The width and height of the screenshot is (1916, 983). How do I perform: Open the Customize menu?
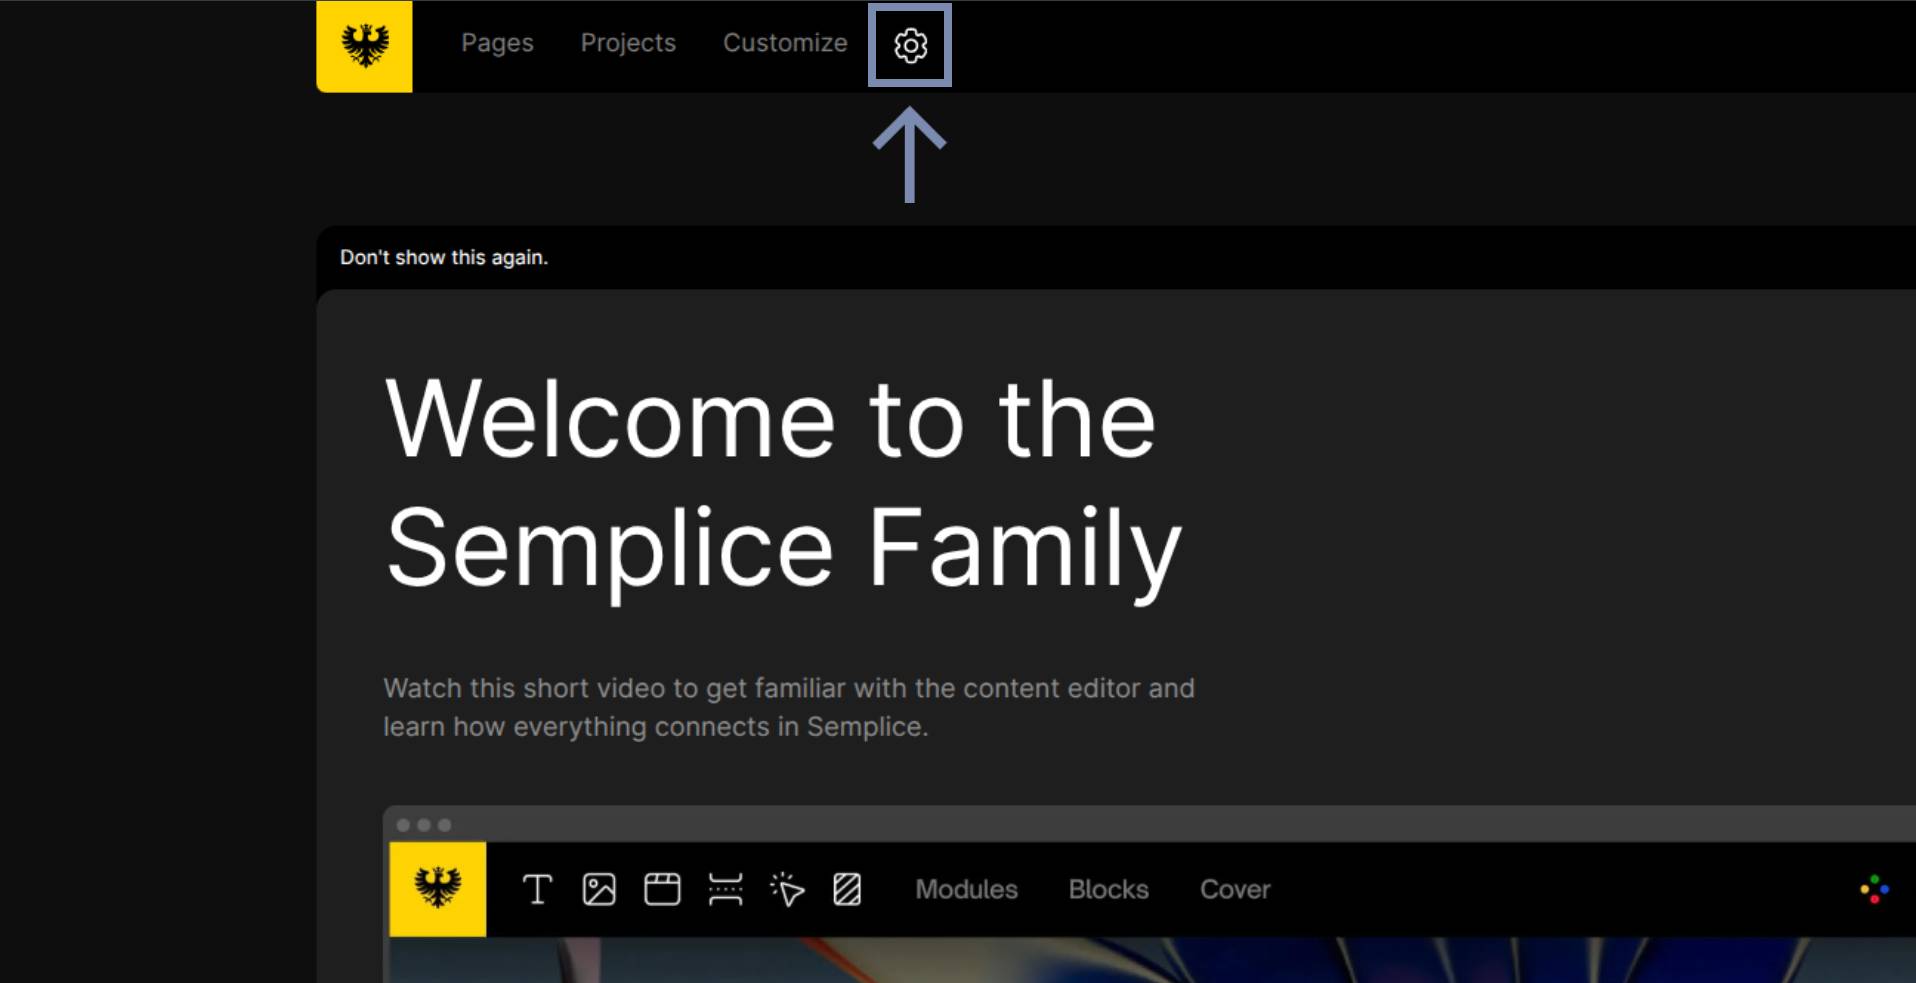[785, 43]
